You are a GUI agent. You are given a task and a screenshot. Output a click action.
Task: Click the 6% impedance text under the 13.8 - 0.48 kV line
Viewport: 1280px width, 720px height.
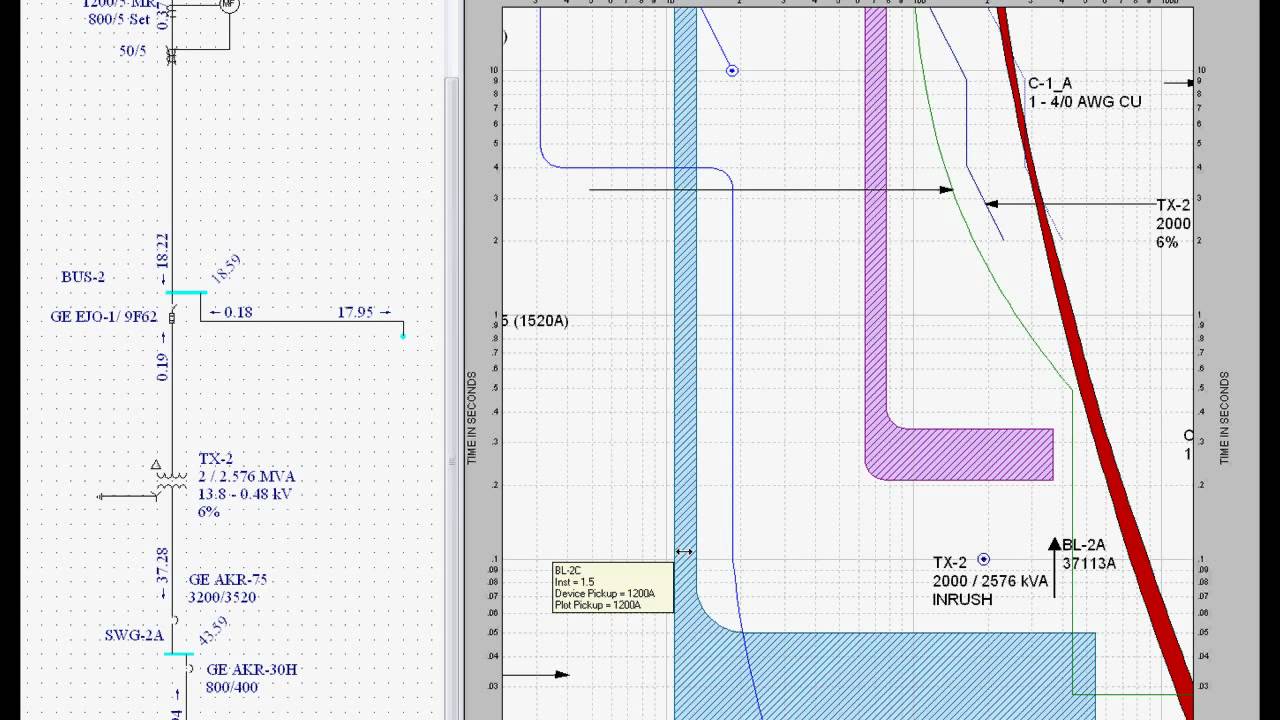208,512
